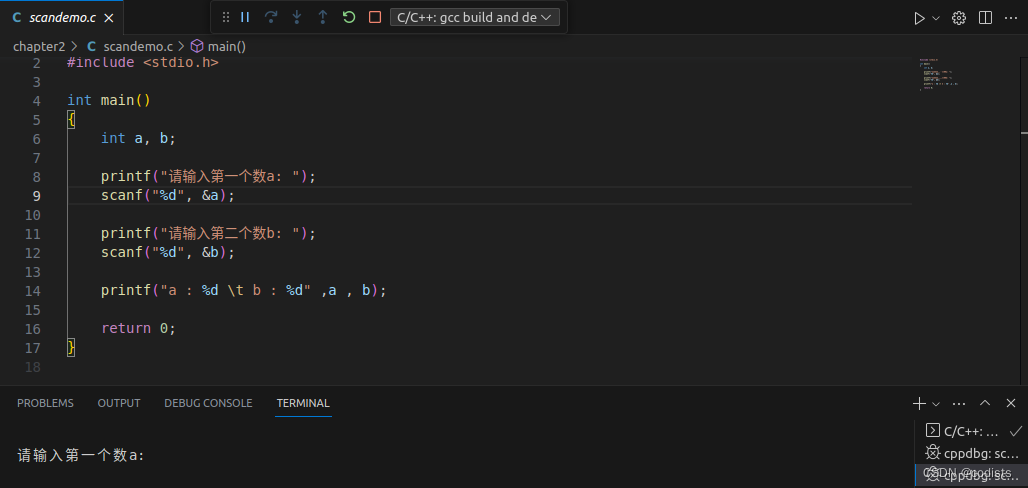Open the terminal panel ellipsis menu
Screen dimensions: 1028x488
coord(959,403)
